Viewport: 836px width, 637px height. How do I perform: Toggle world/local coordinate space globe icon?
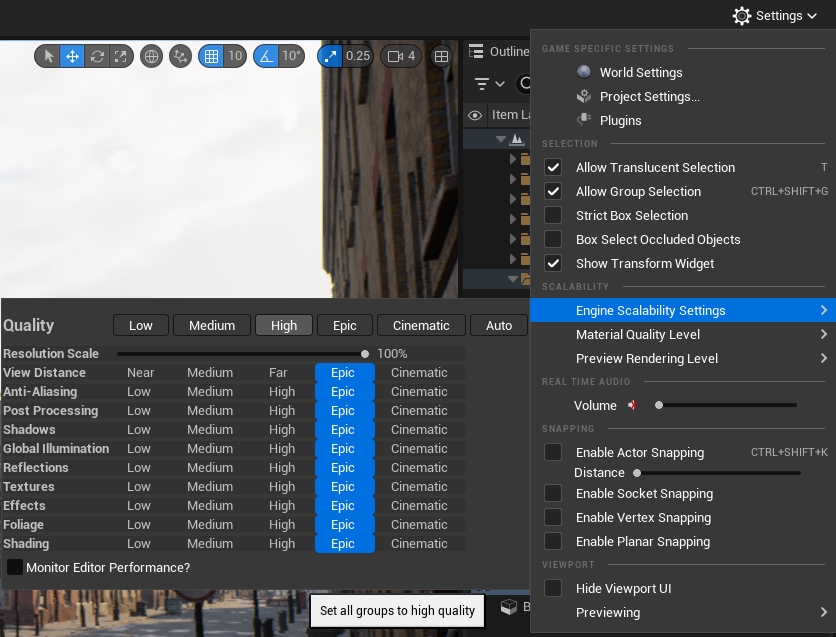point(152,56)
